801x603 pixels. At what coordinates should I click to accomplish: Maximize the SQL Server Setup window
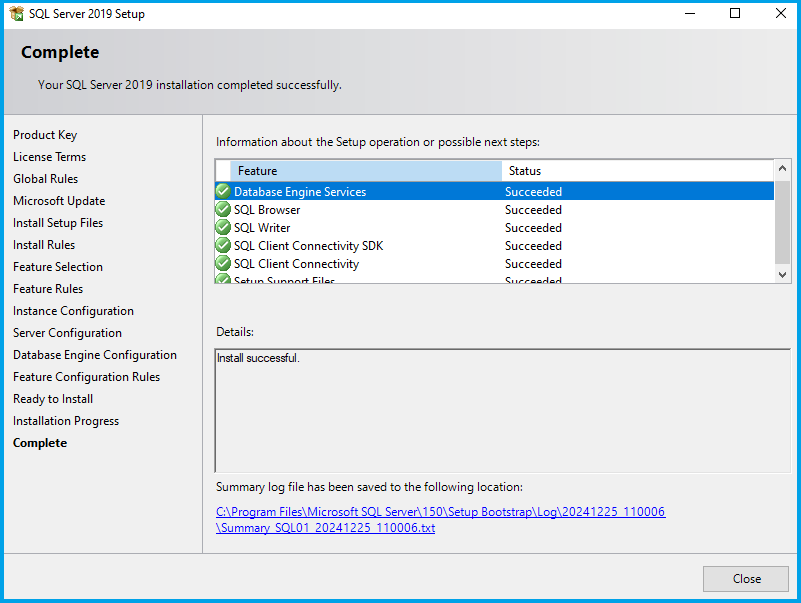pos(735,14)
